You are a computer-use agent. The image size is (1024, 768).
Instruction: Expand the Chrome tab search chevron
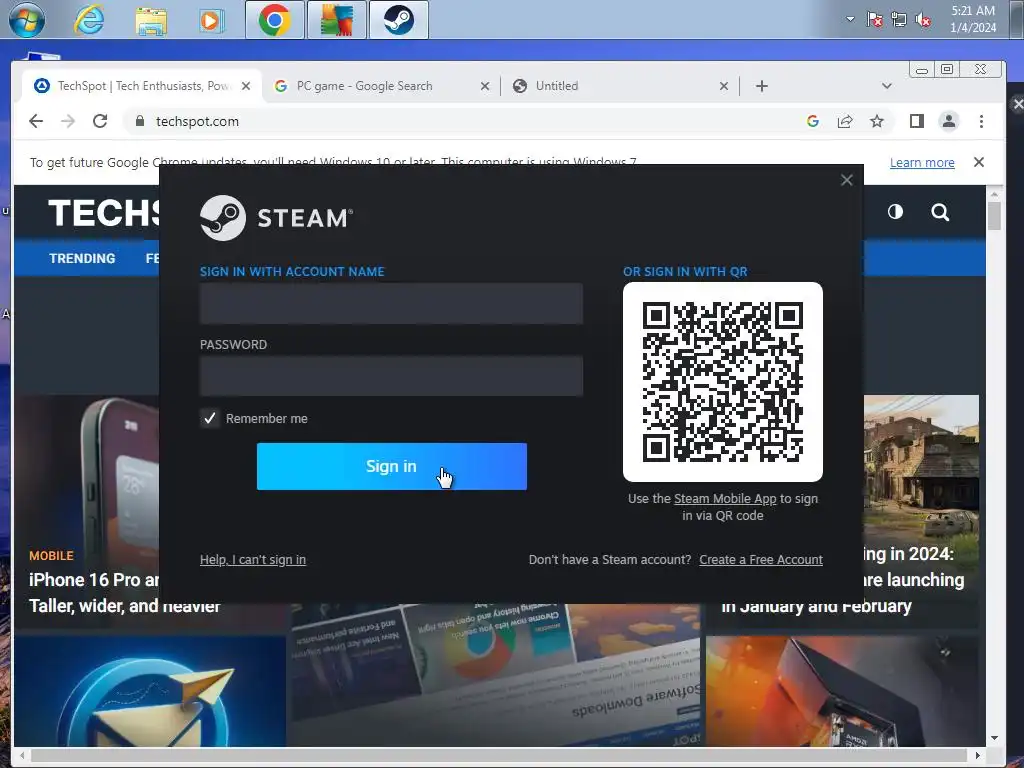coord(886,86)
